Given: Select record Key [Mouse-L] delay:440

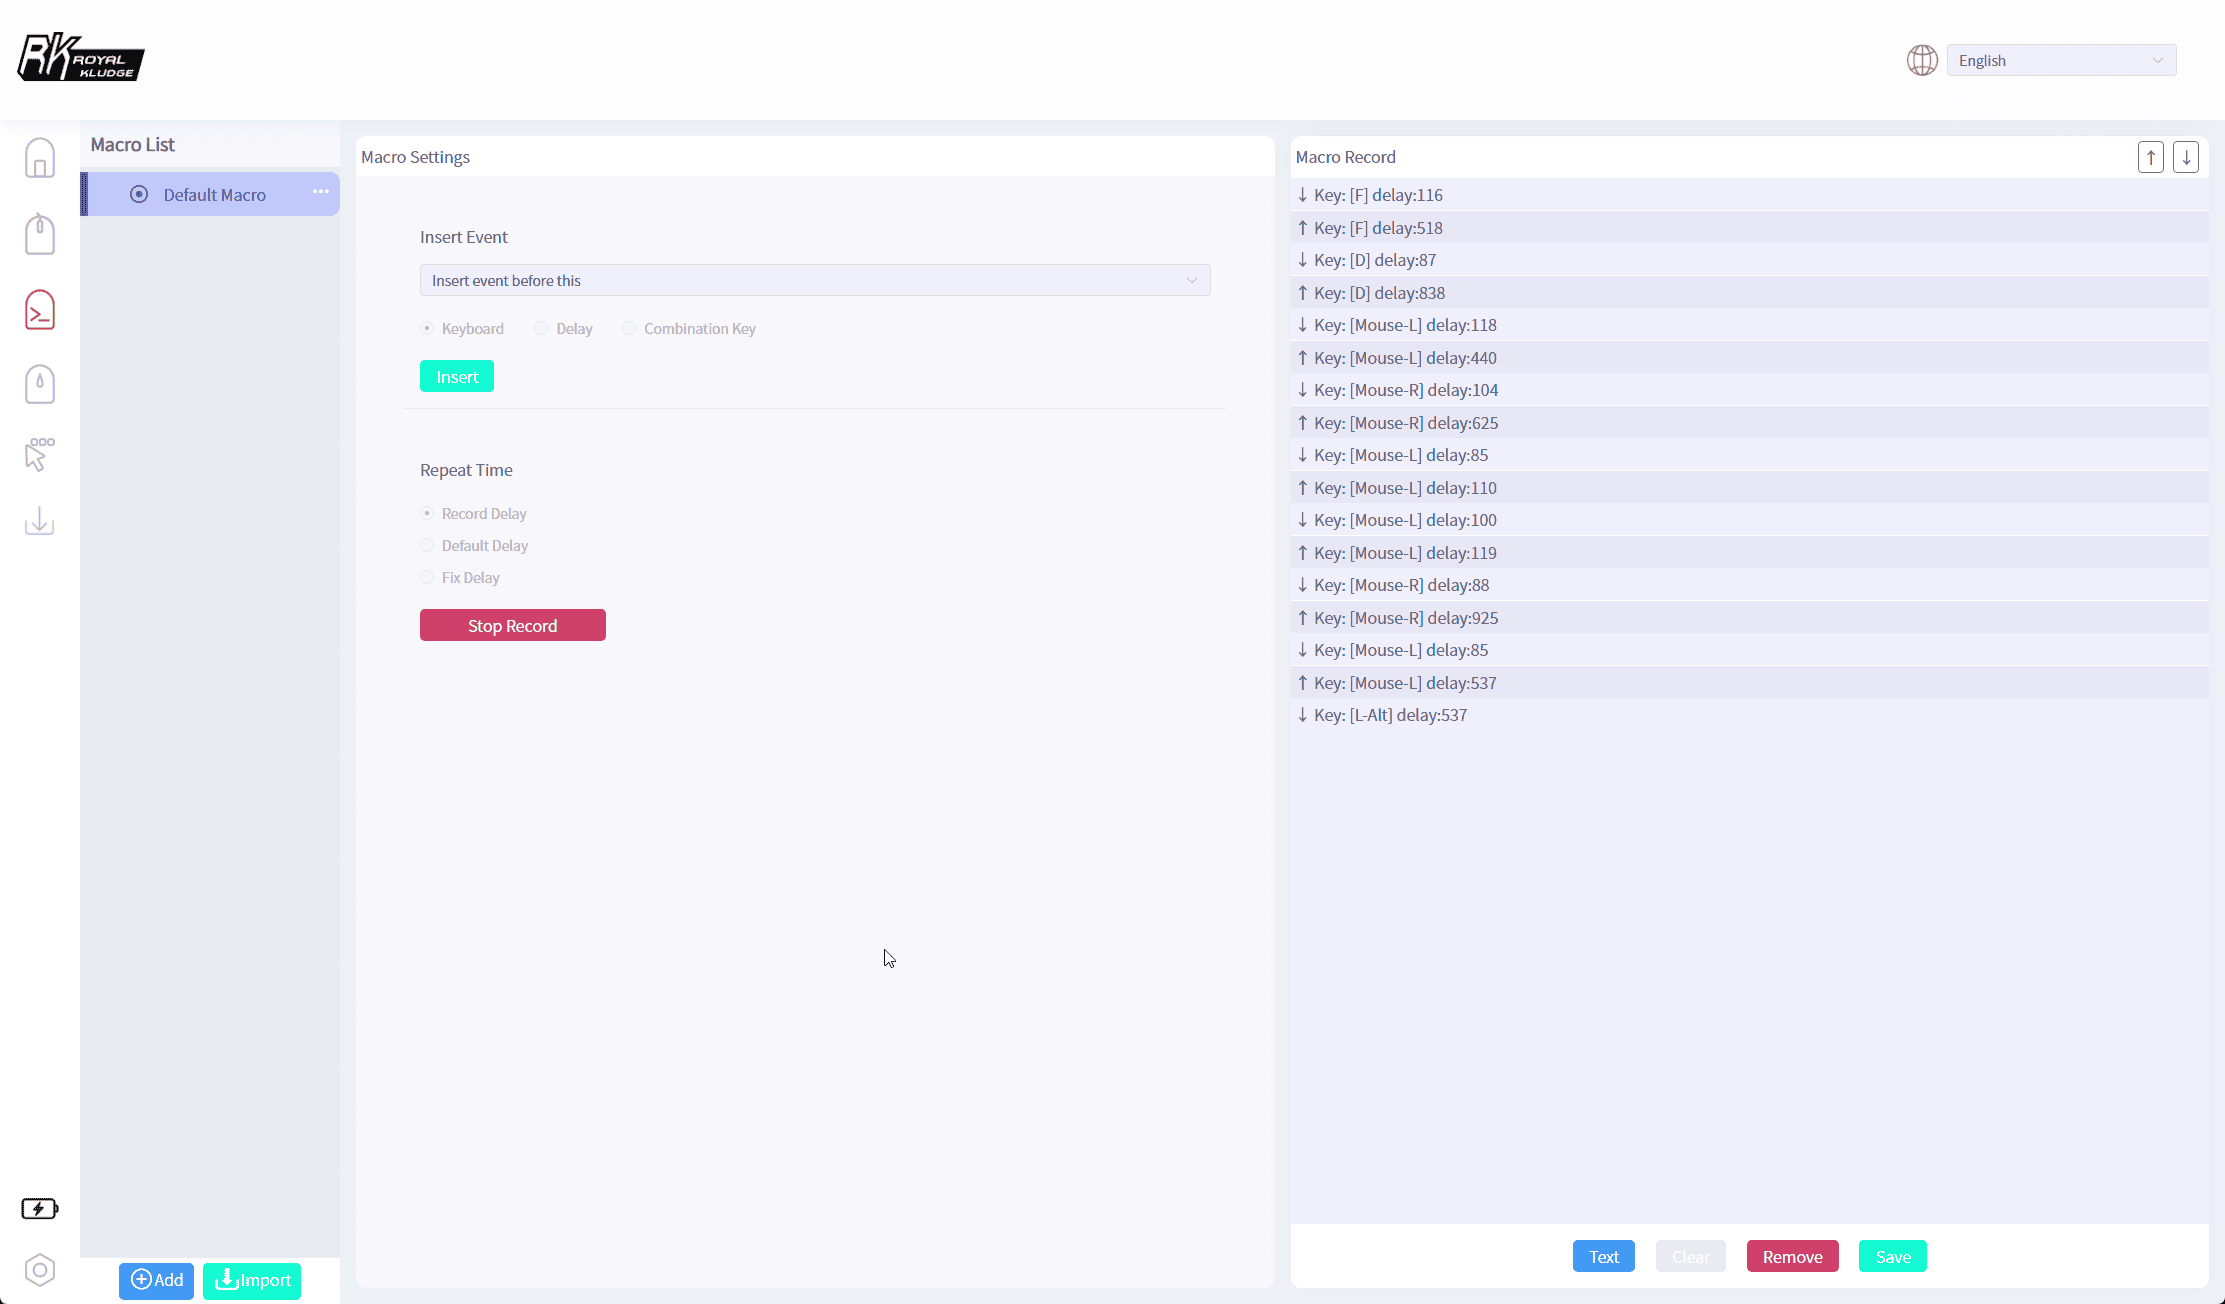Looking at the screenshot, I should click(x=1750, y=358).
